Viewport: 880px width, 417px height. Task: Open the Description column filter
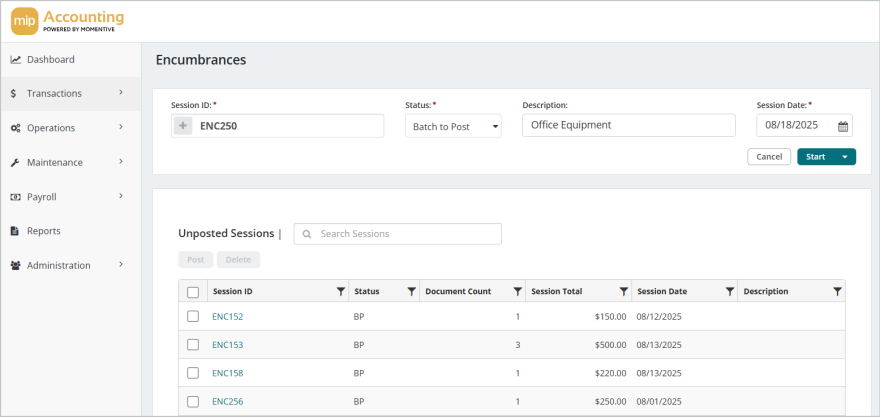coord(836,292)
